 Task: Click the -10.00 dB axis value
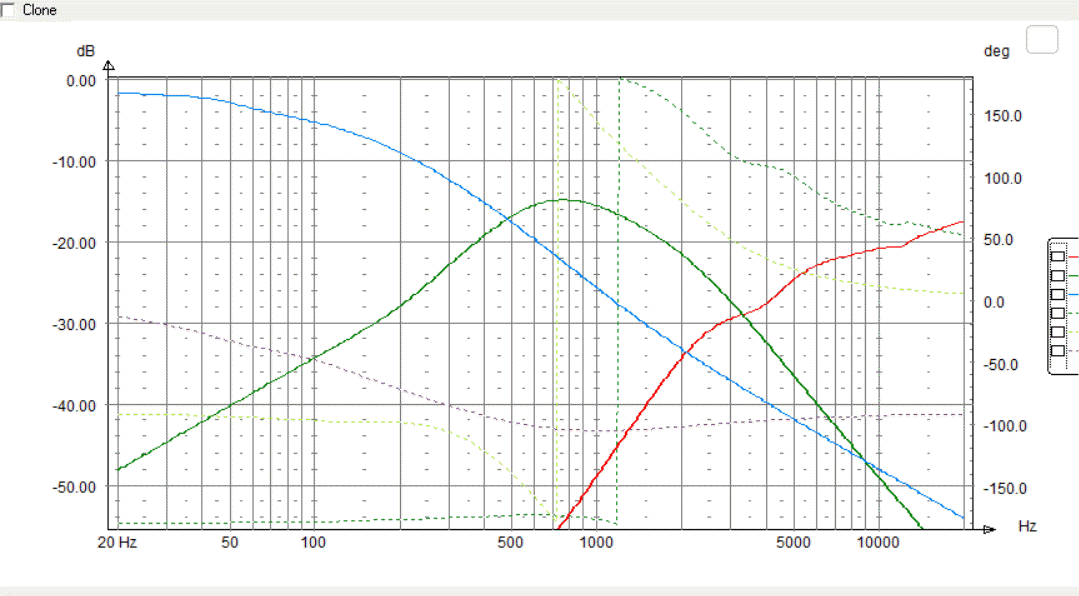(x=74, y=162)
